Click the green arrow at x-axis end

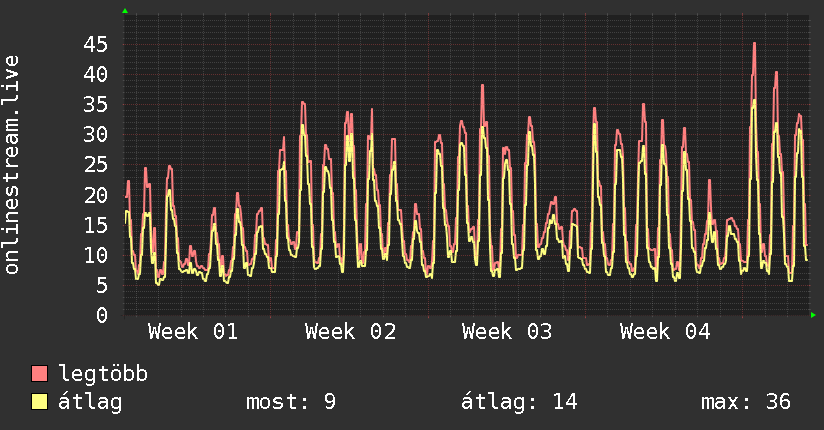[x=814, y=315]
